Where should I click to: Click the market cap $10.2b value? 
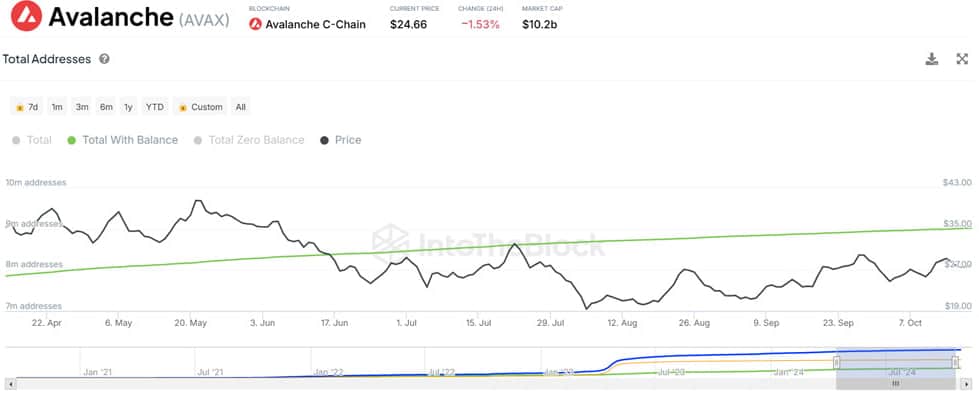[x=540, y=25]
